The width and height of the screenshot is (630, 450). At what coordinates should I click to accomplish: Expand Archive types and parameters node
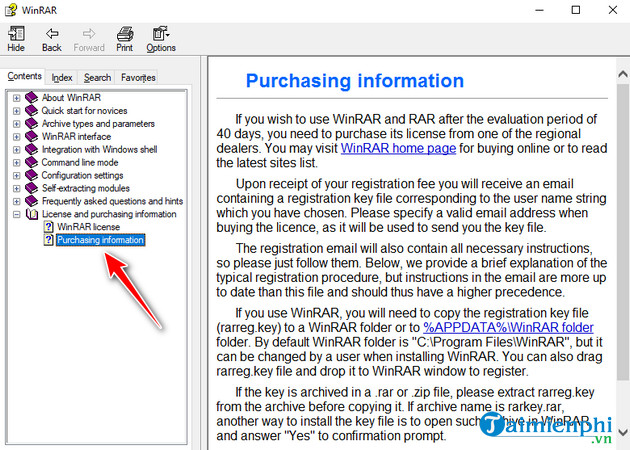click(x=16, y=124)
